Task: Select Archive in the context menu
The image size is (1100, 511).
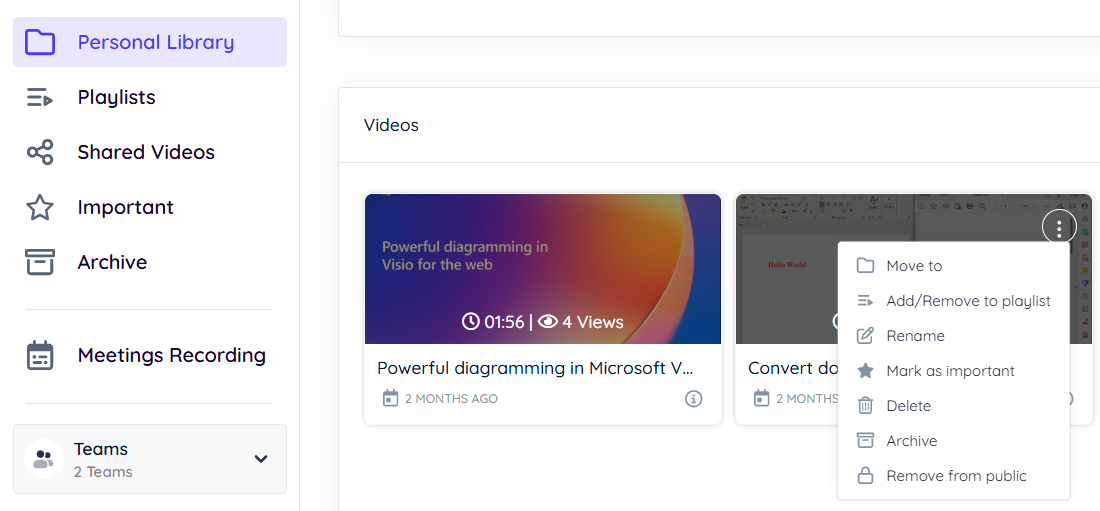Action: click(x=954, y=442)
